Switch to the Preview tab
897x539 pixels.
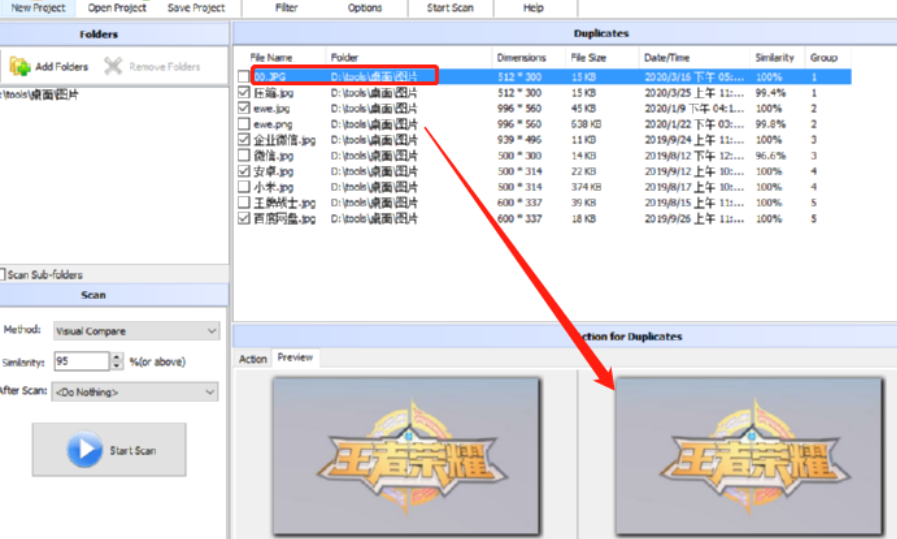(x=295, y=358)
